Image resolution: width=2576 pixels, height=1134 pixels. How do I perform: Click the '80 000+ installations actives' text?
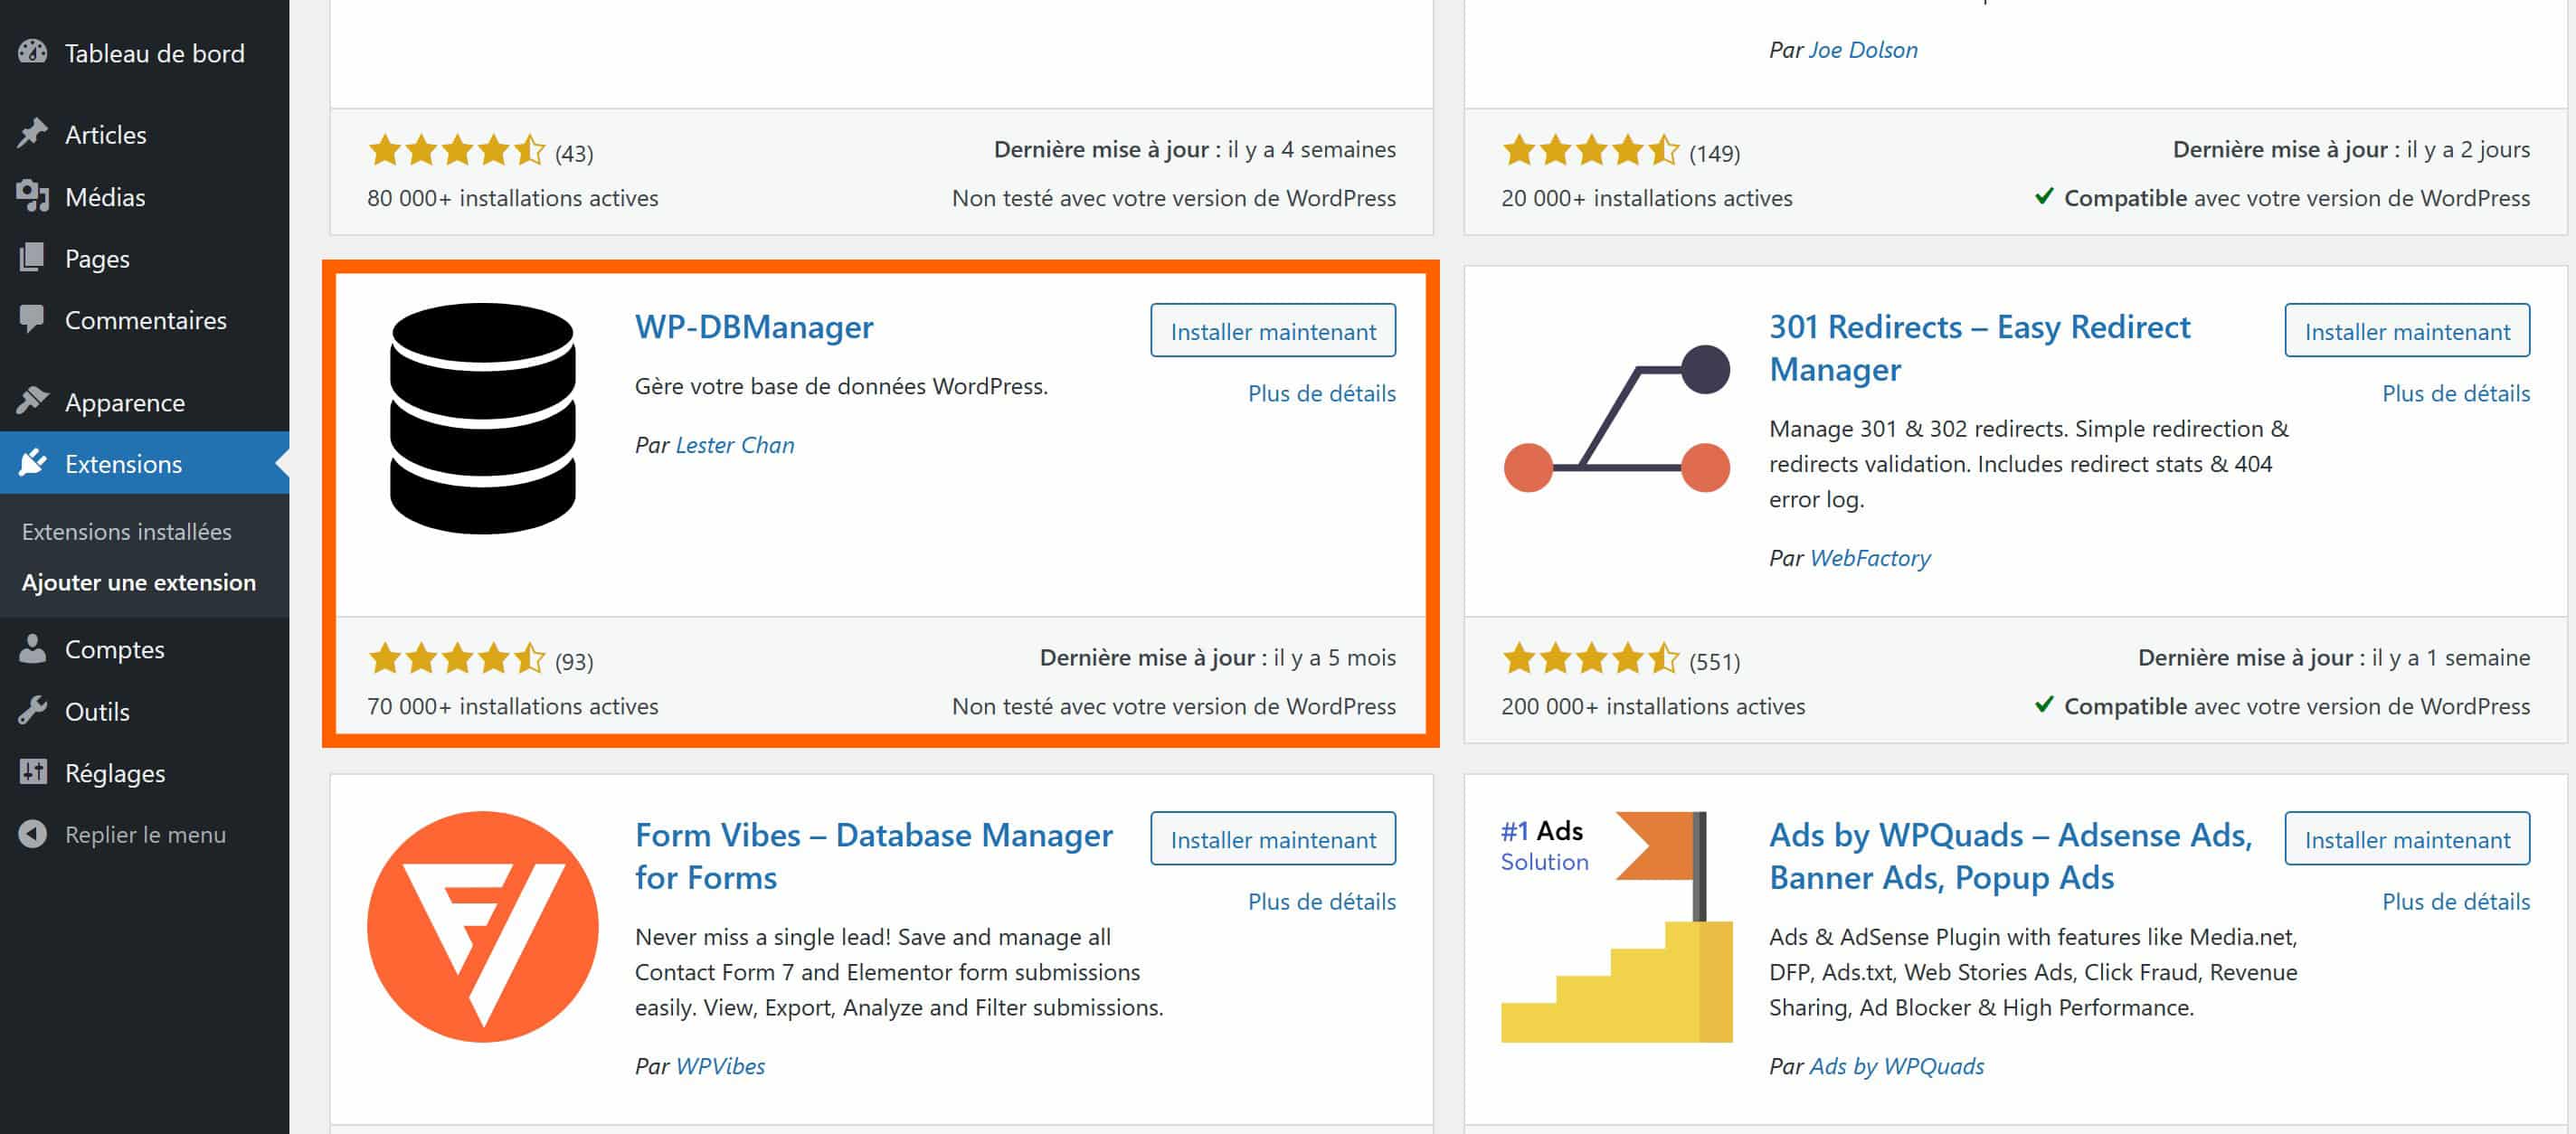click(x=512, y=198)
